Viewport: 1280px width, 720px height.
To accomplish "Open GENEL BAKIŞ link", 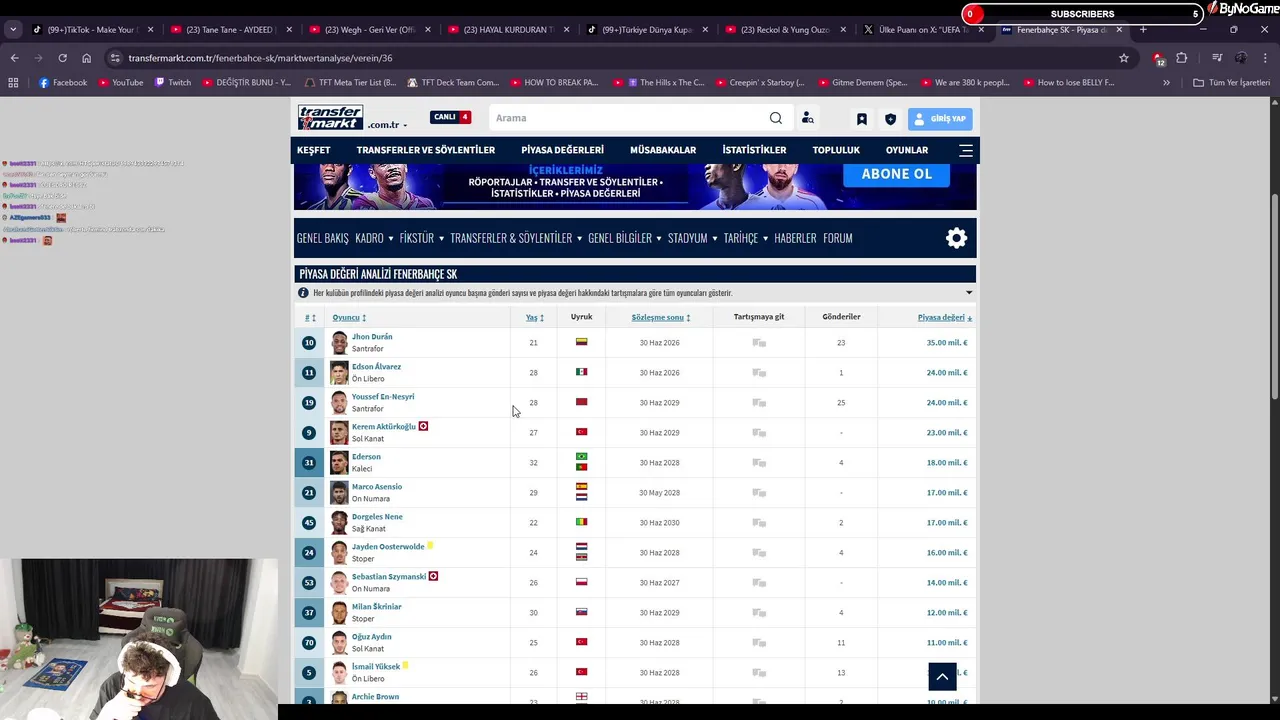I will [322, 238].
